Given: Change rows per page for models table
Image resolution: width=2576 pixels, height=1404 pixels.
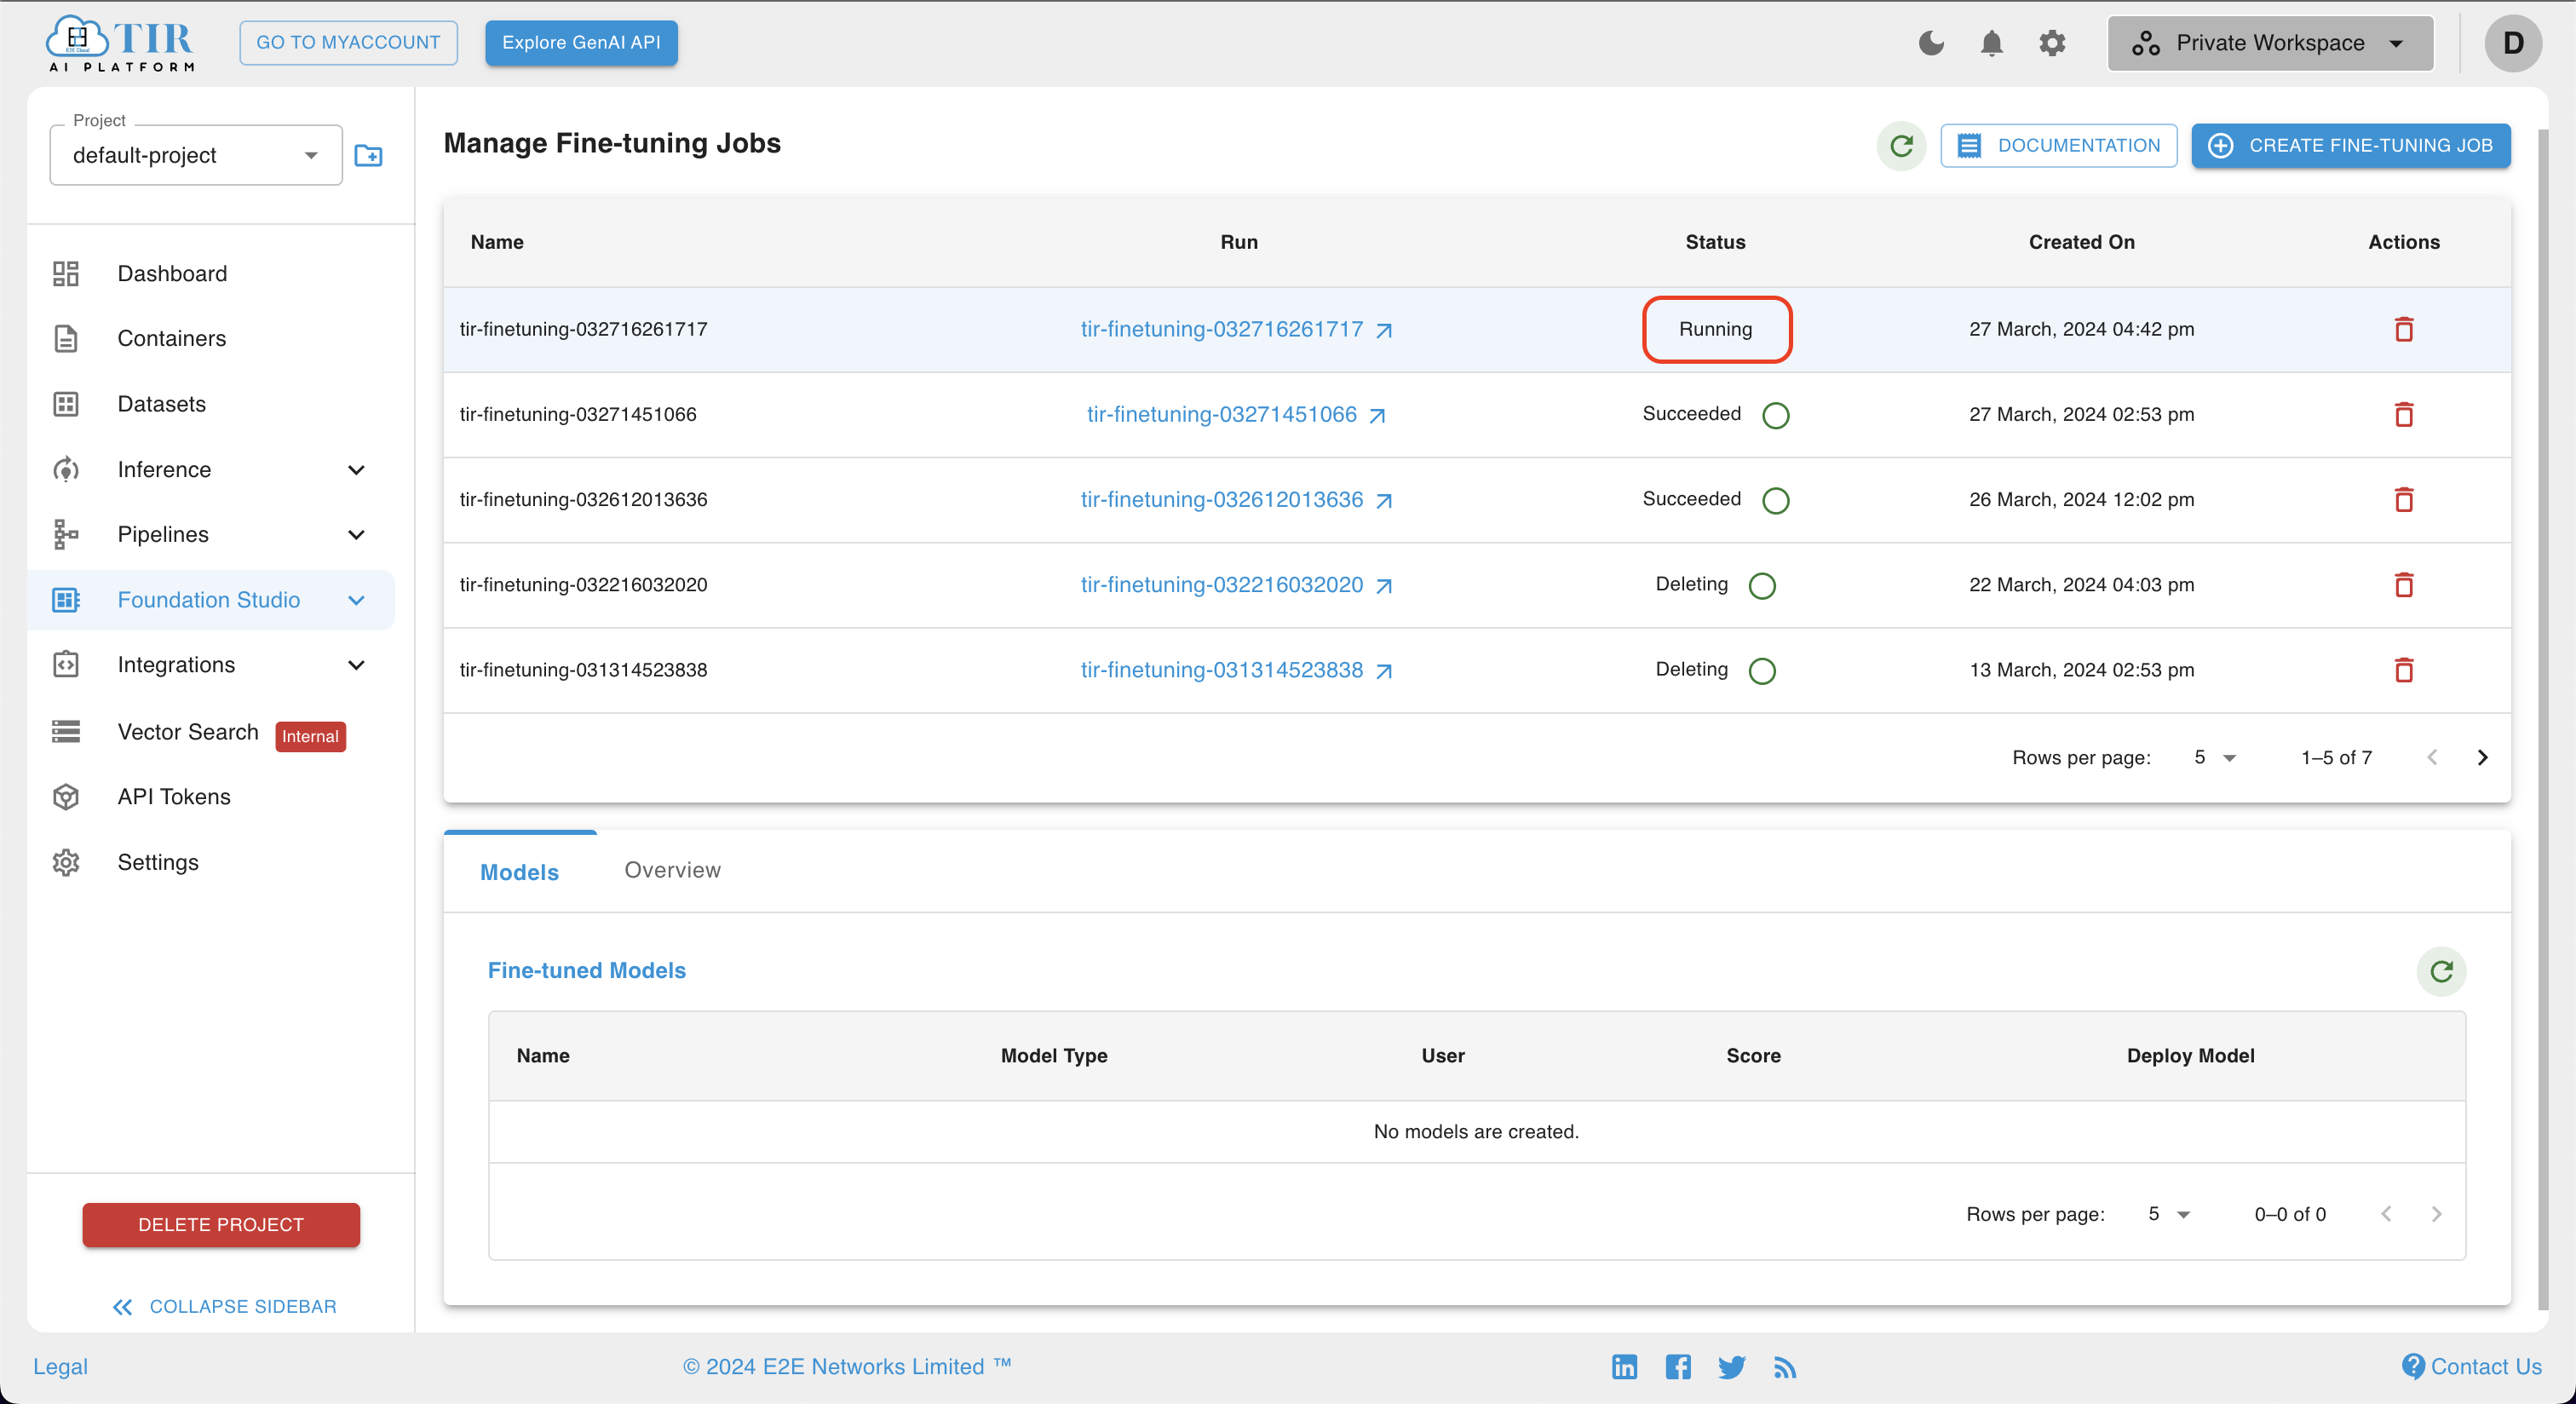Looking at the screenshot, I should [2168, 1214].
